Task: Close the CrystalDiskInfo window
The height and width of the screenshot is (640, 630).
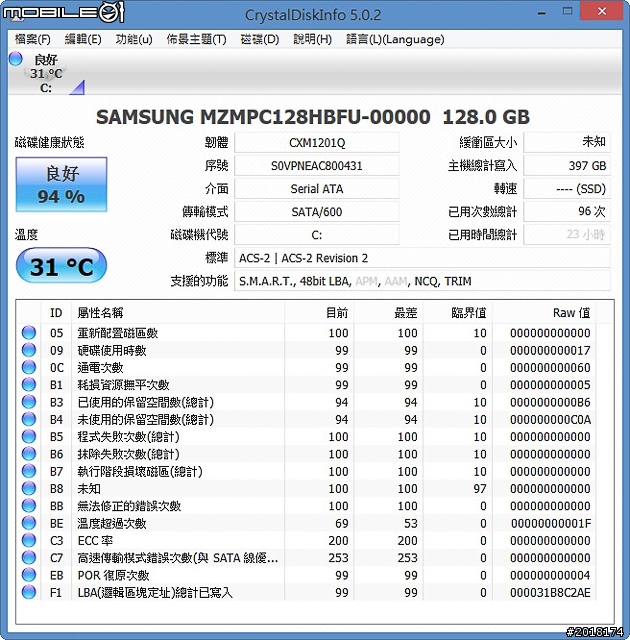Action: (602, 11)
